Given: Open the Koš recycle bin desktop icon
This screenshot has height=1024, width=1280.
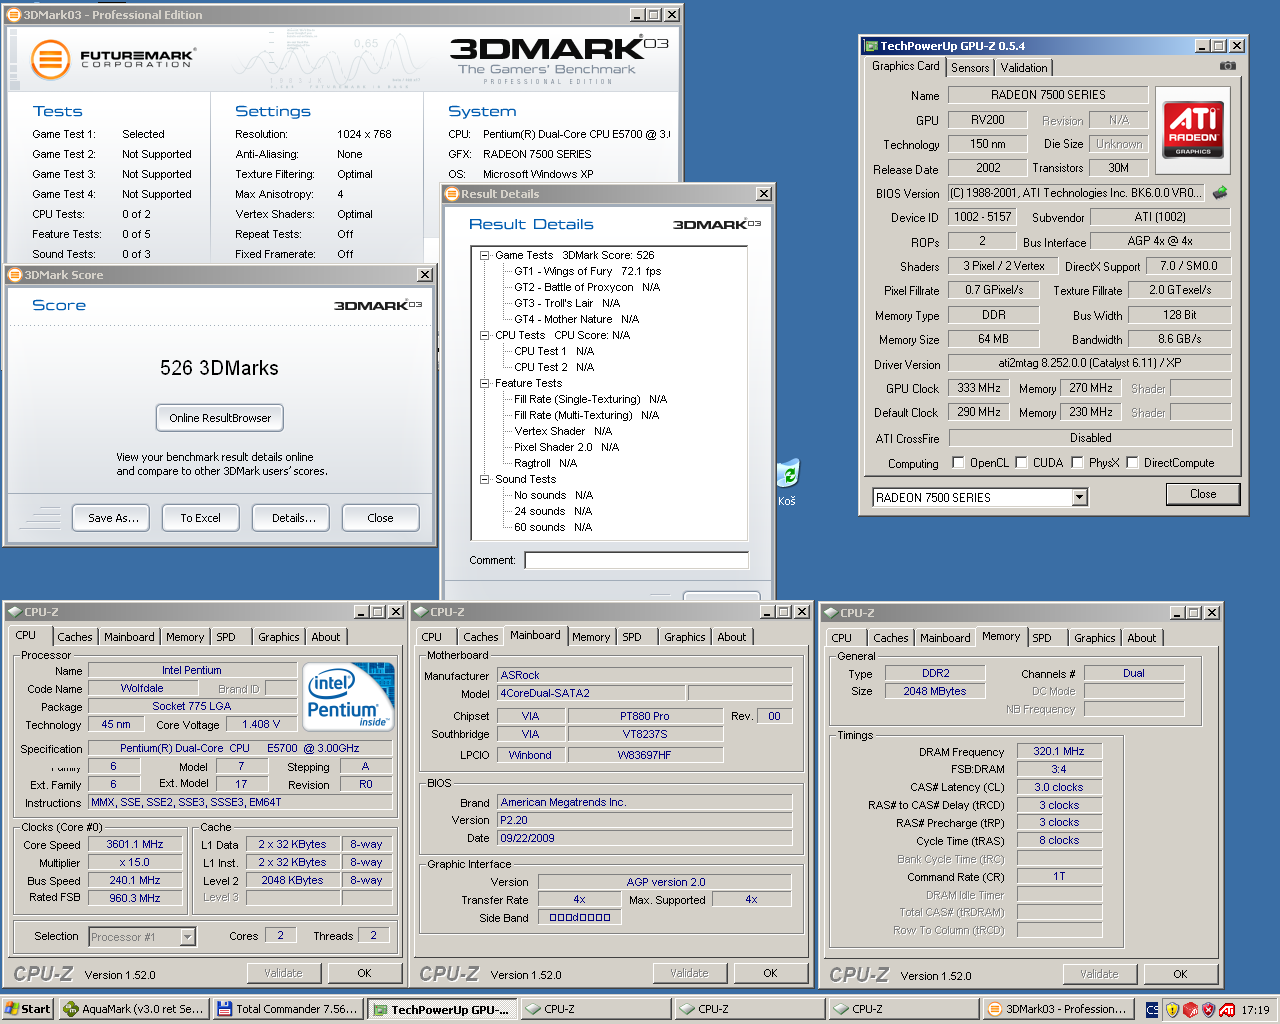Looking at the screenshot, I should point(788,482).
